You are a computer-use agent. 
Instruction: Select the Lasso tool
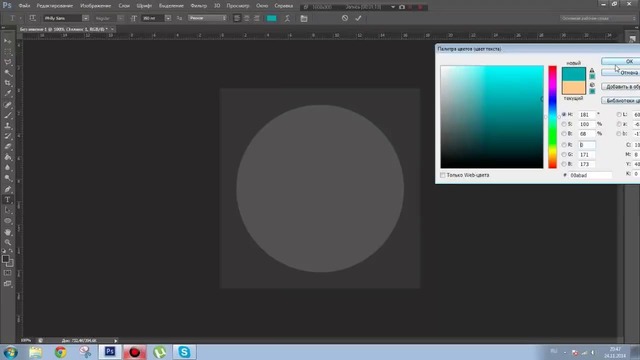(8, 62)
